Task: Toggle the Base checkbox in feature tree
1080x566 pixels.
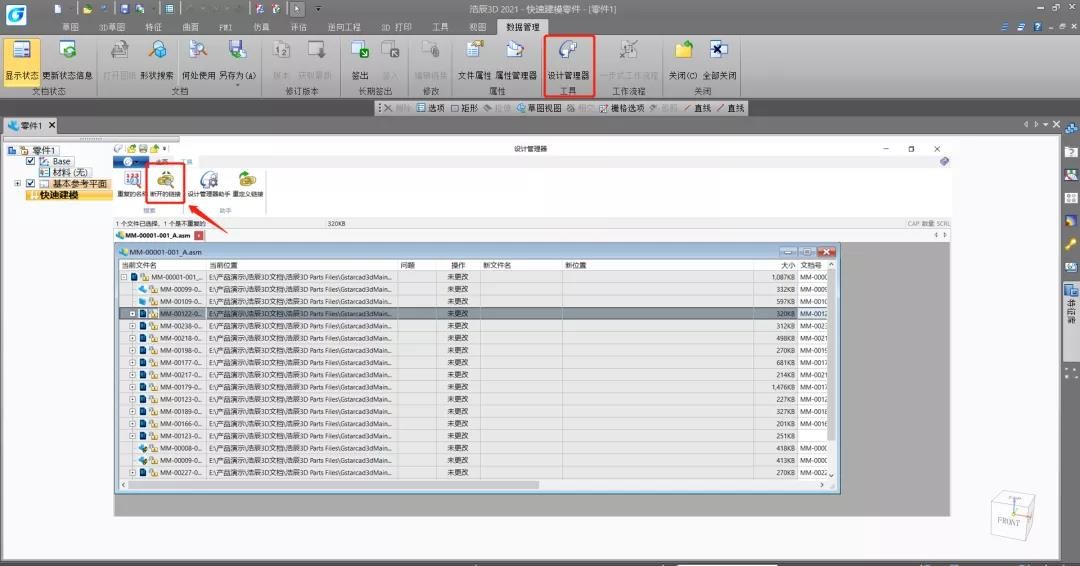Action: (30, 161)
